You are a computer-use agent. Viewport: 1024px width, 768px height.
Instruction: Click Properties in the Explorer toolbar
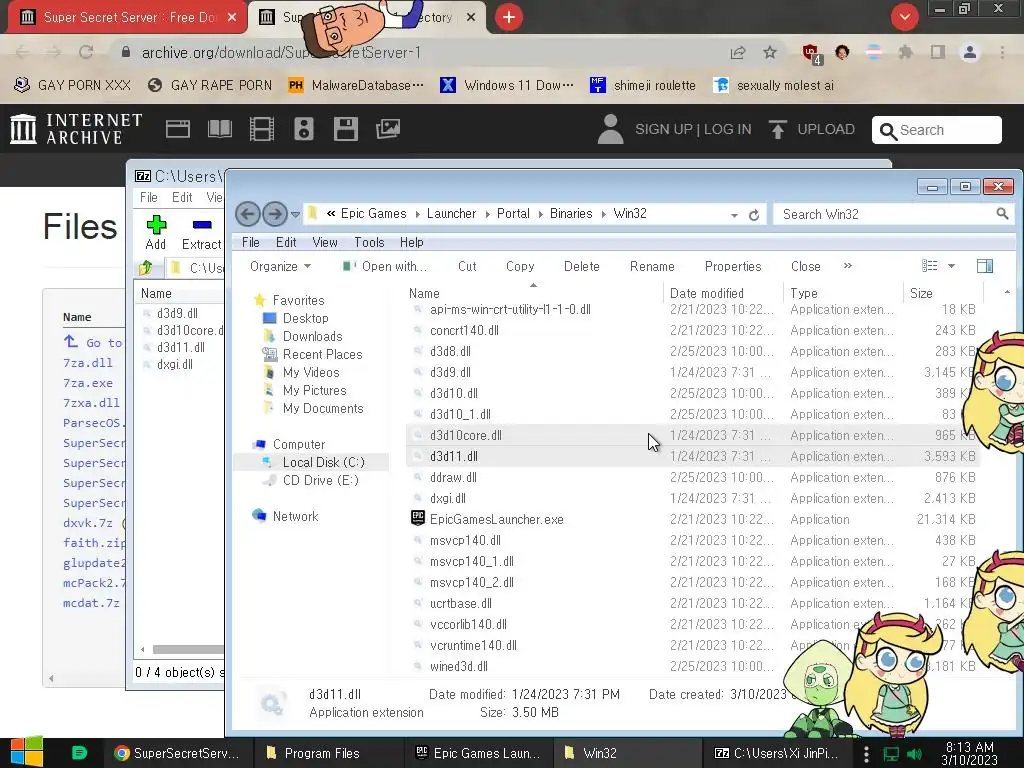pos(733,266)
